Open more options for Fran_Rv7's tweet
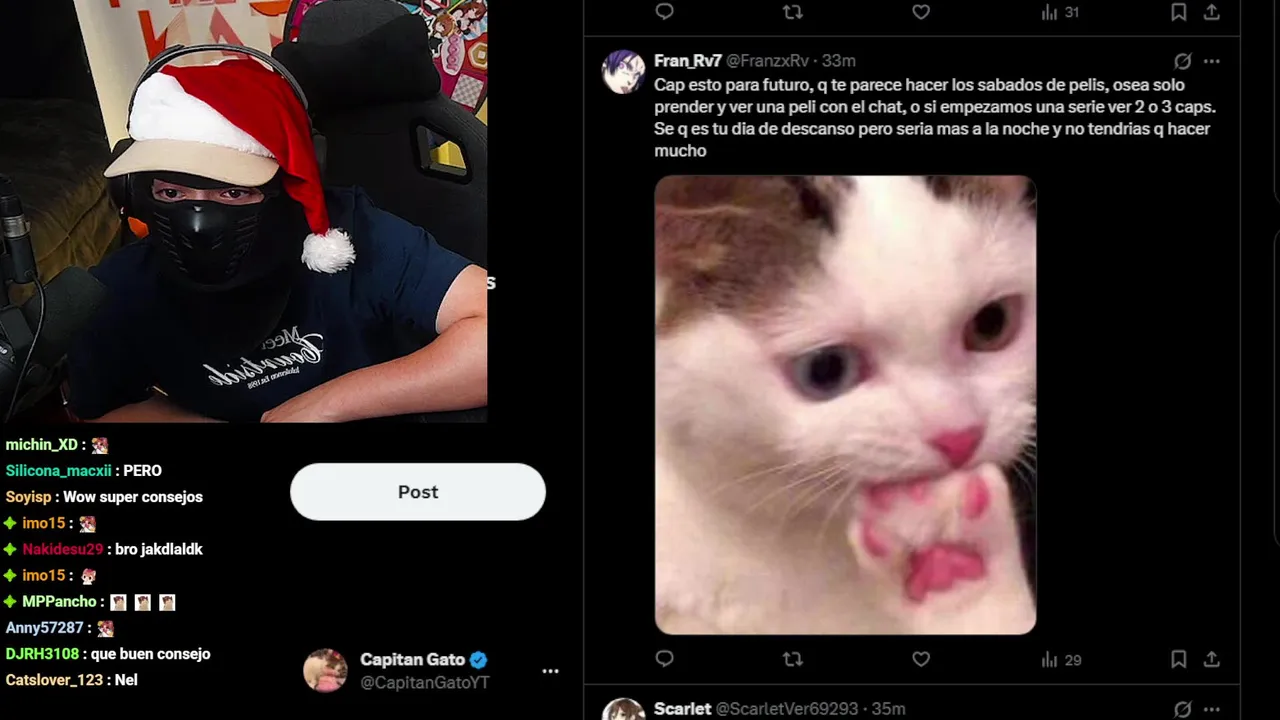The image size is (1280, 720). pos(1211,61)
